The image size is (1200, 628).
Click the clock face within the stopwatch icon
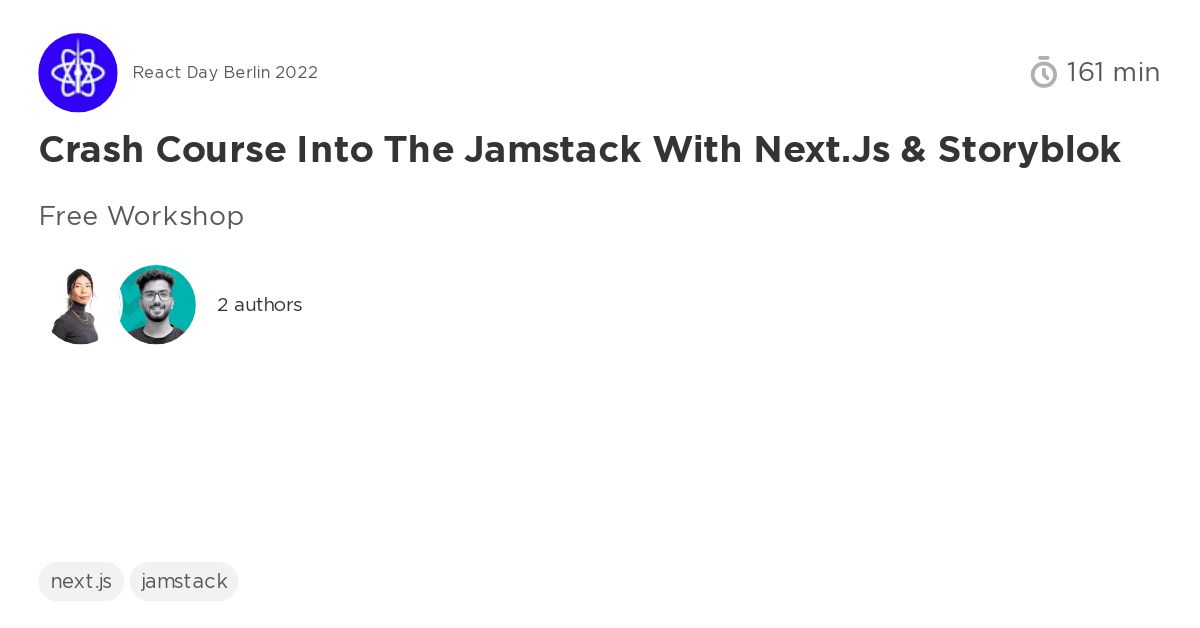point(1044,74)
